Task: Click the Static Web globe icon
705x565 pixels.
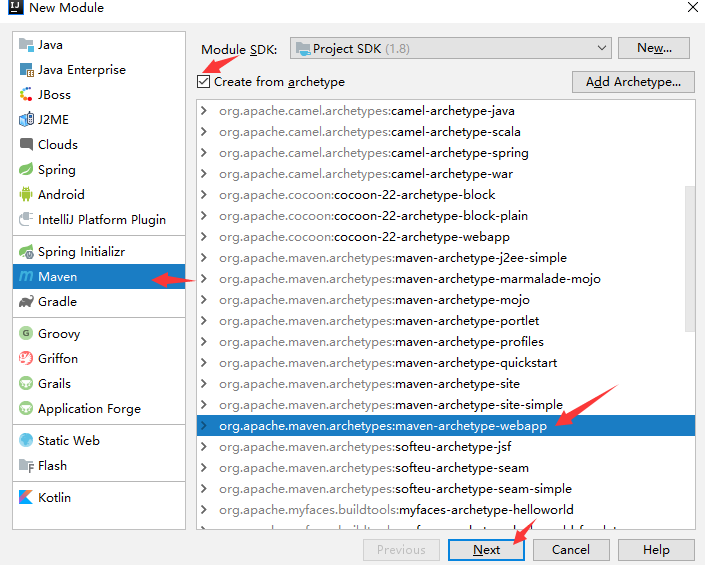Action: click(26, 440)
